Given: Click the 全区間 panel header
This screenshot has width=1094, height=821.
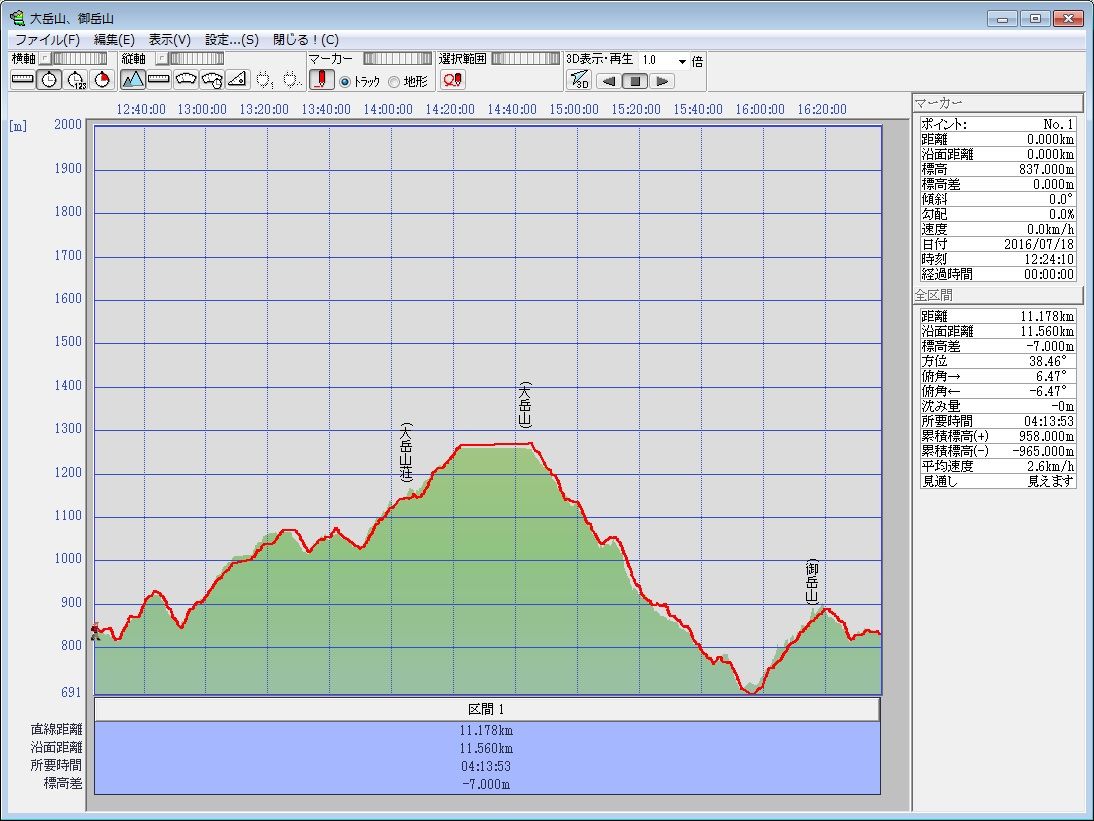Looking at the screenshot, I should click(998, 295).
